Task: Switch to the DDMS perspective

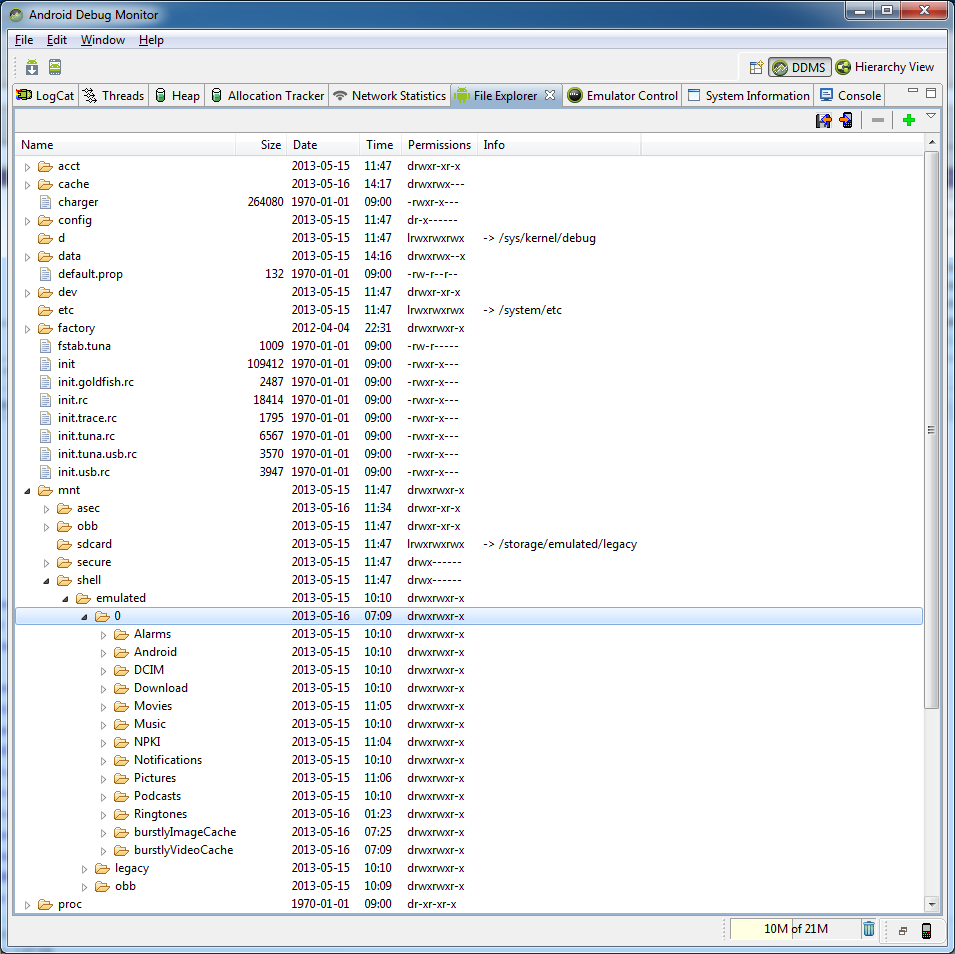Action: tap(800, 67)
